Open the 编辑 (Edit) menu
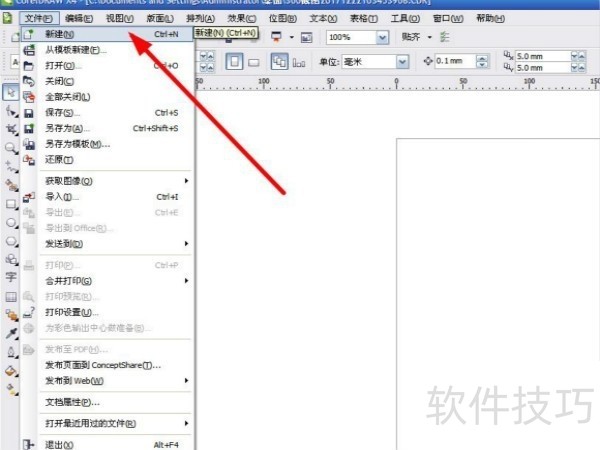Screen dimensions: 600x450 pyautogui.click(x=78, y=18)
